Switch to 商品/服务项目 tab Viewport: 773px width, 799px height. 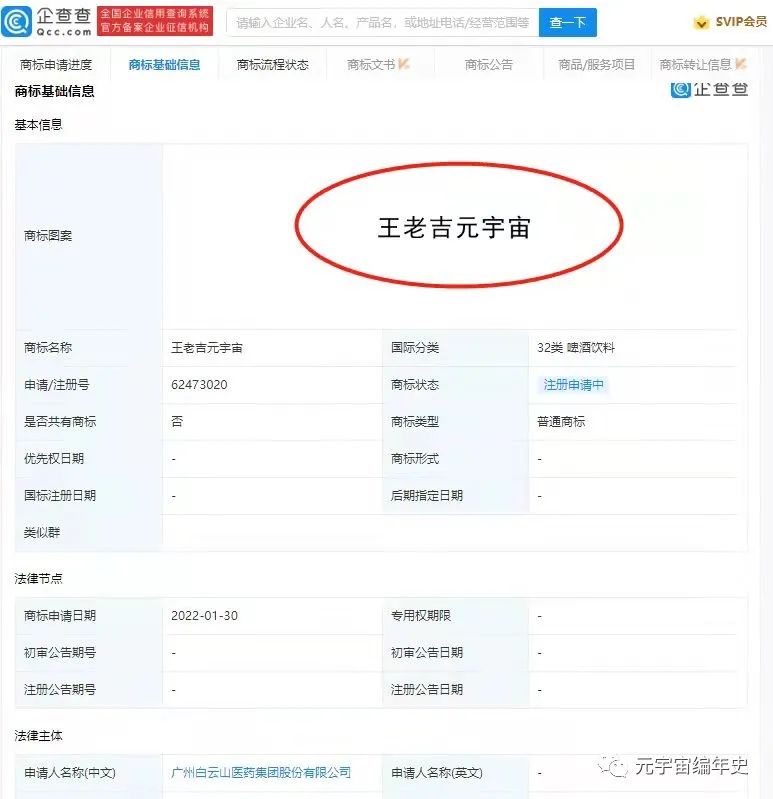(x=596, y=65)
